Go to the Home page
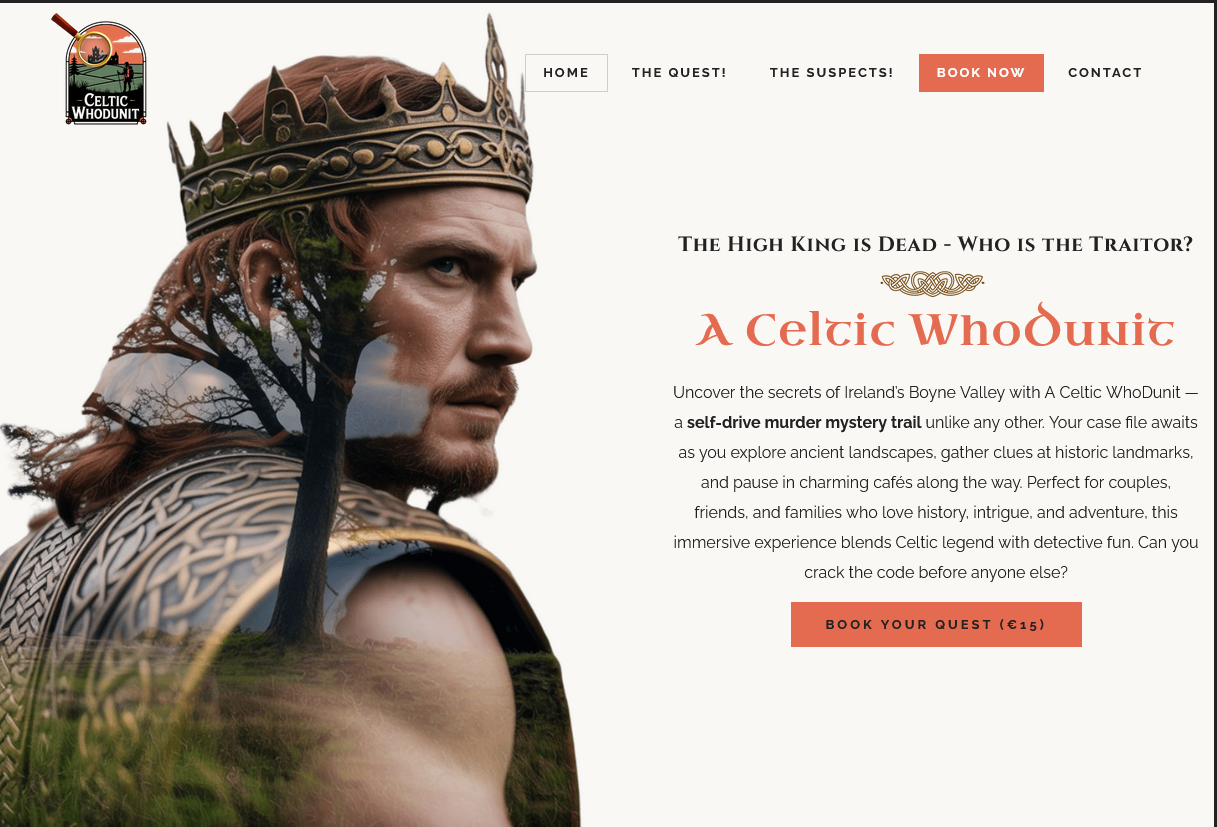Viewport: 1217px width, 827px height. point(566,73)
